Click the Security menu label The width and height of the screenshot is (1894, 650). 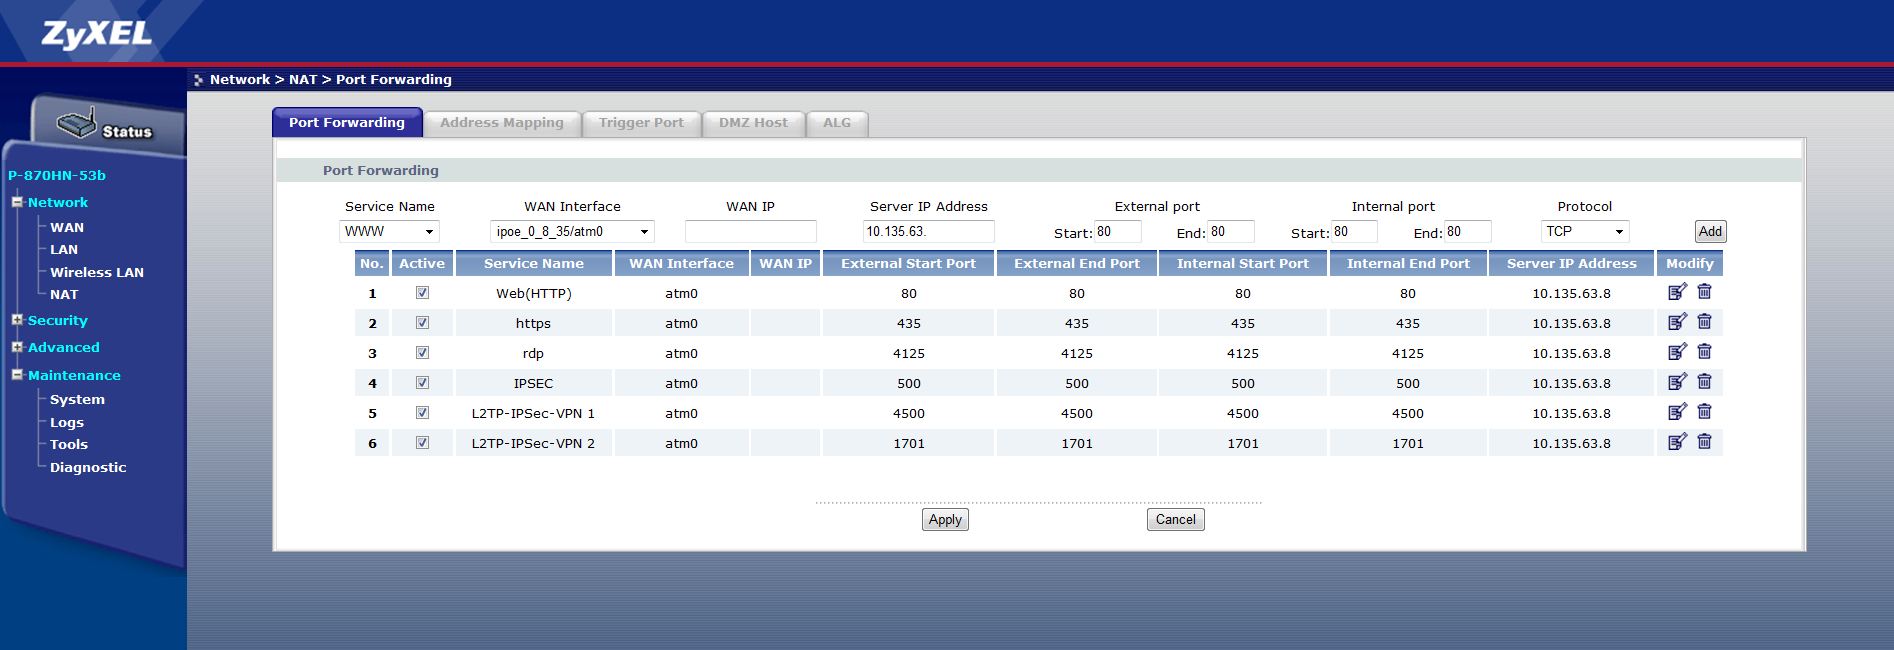[x=58, y=320]
